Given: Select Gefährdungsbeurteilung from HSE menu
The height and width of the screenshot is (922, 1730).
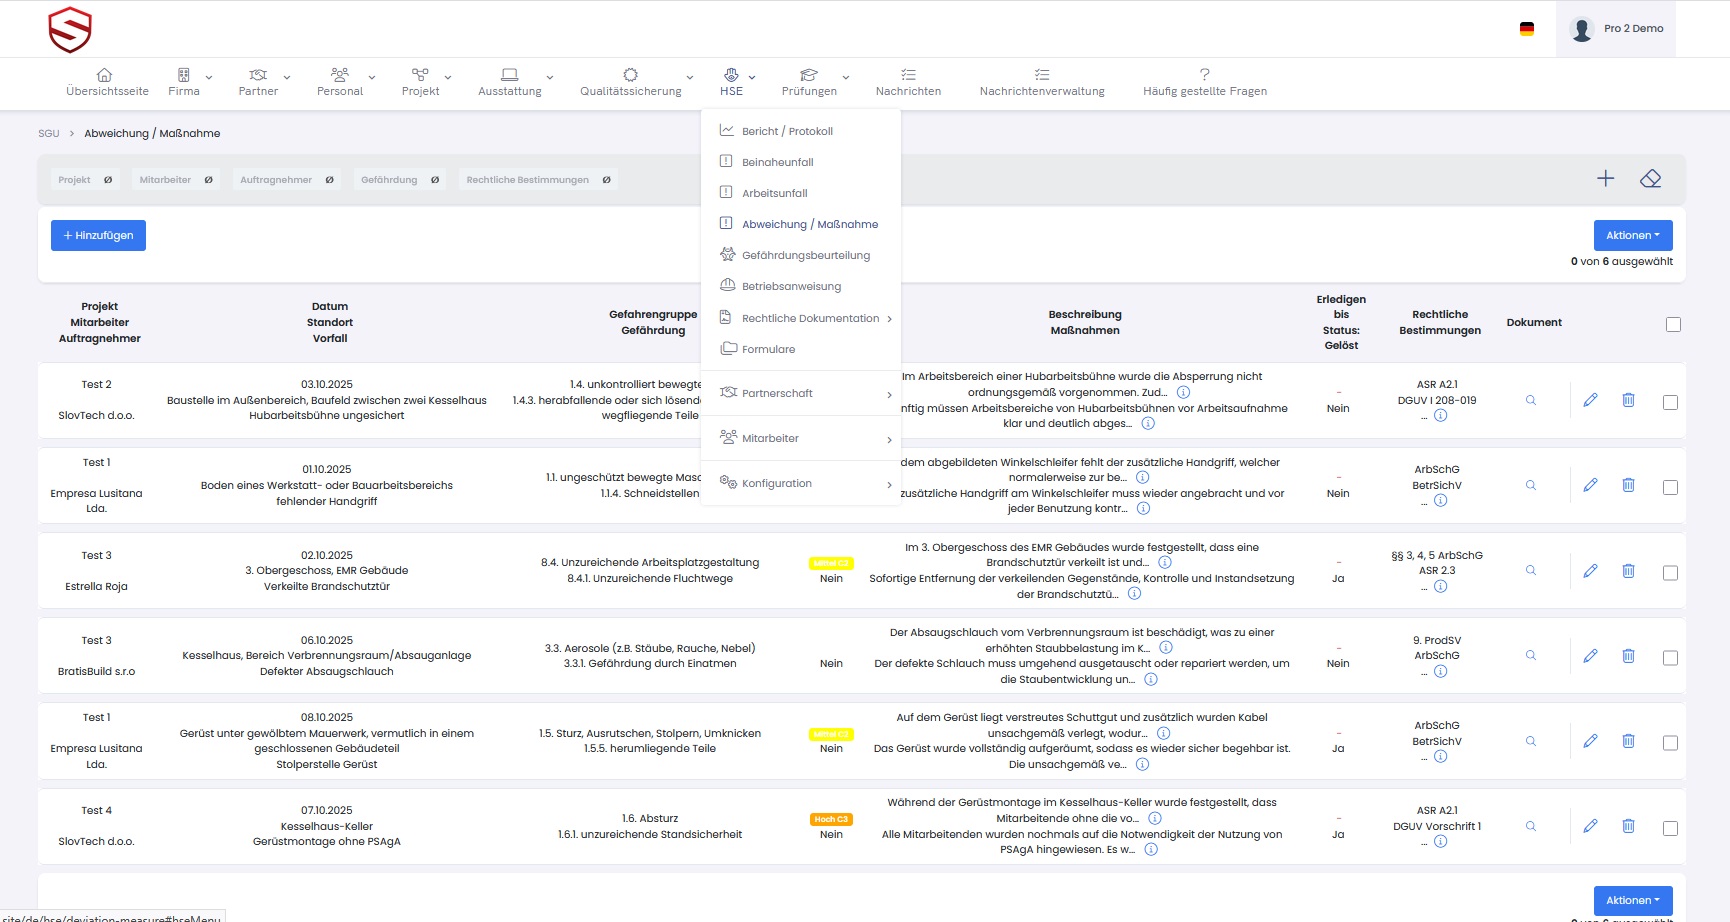Looking at the screenshot, I should tap(805, 255).
